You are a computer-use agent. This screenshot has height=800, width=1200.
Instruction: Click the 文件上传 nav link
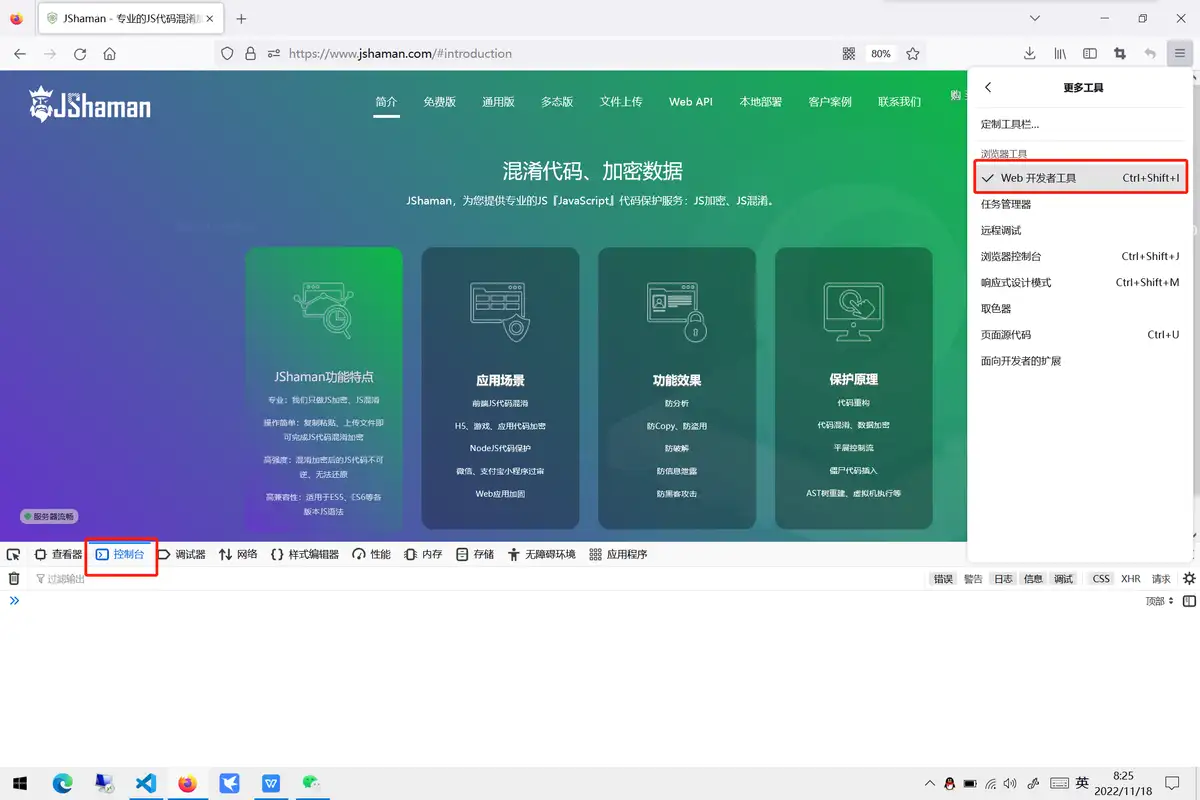click(x=621, y=102)
